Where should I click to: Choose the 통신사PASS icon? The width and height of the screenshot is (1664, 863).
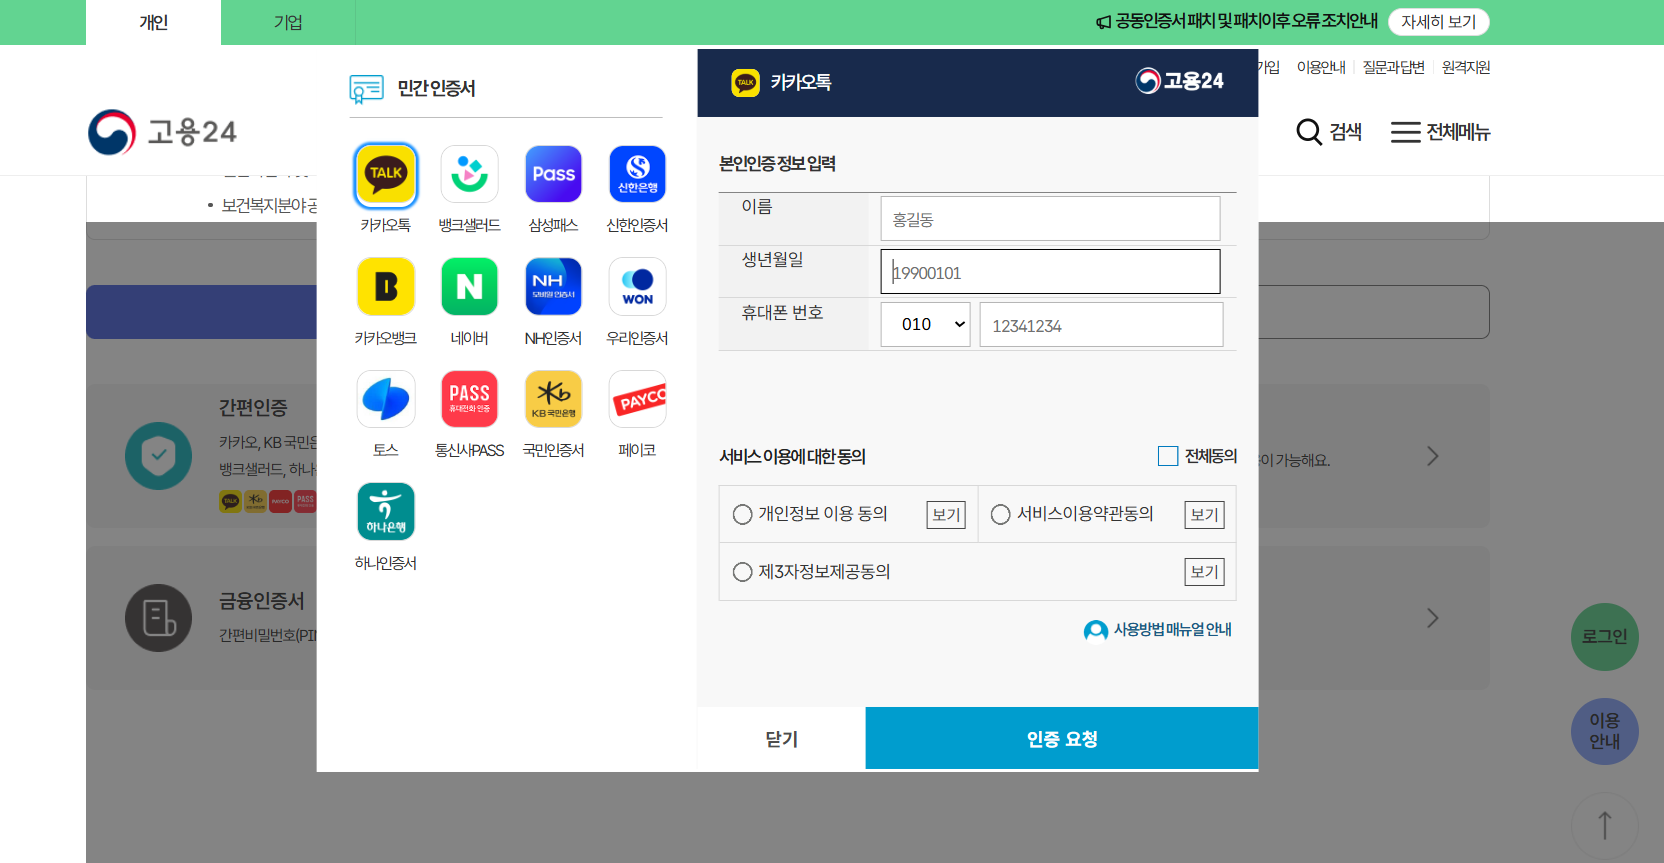469,399
